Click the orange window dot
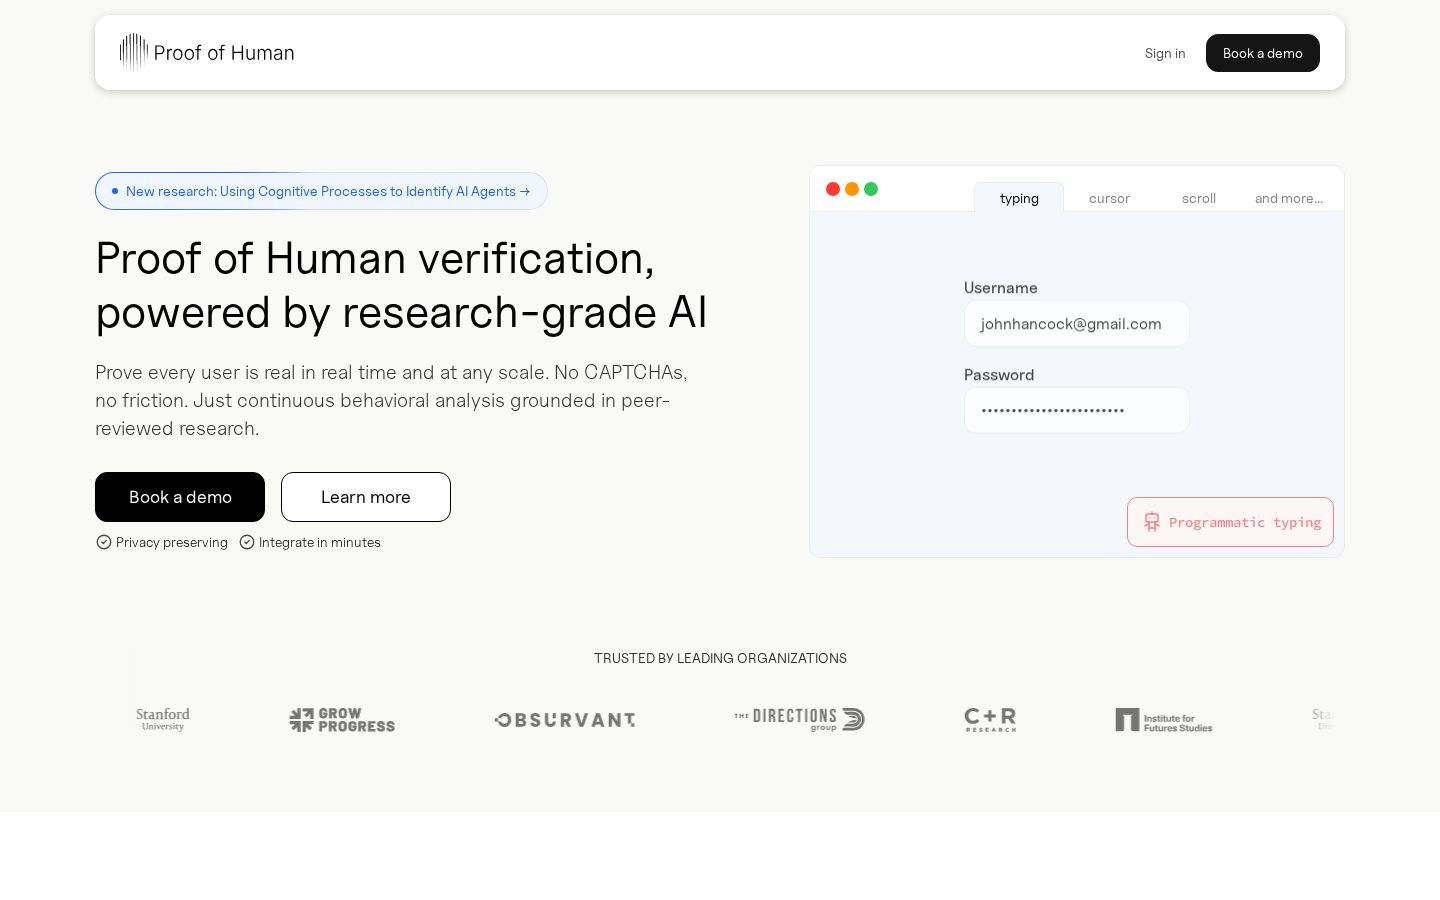 tap(852, 189)
